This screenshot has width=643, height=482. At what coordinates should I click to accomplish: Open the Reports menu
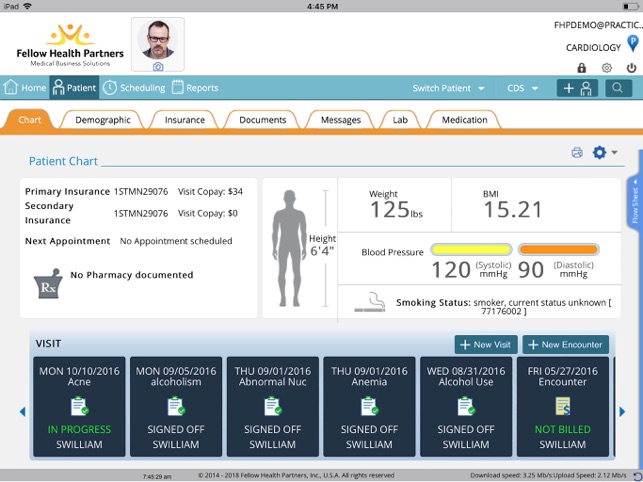195,87
